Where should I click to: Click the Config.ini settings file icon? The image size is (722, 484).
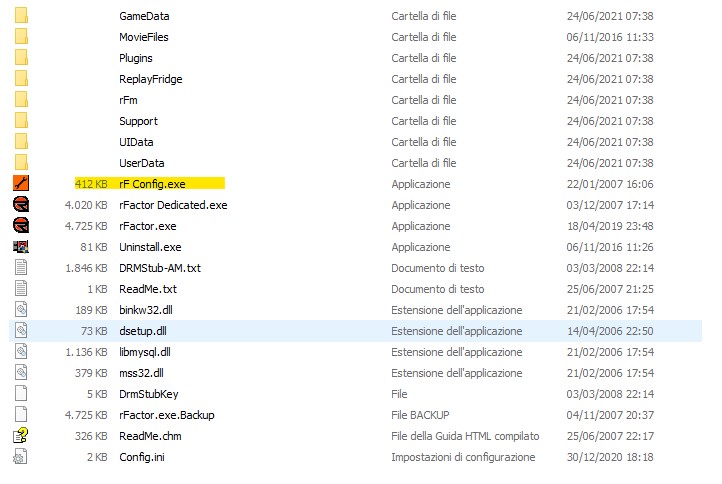point(21,457)
